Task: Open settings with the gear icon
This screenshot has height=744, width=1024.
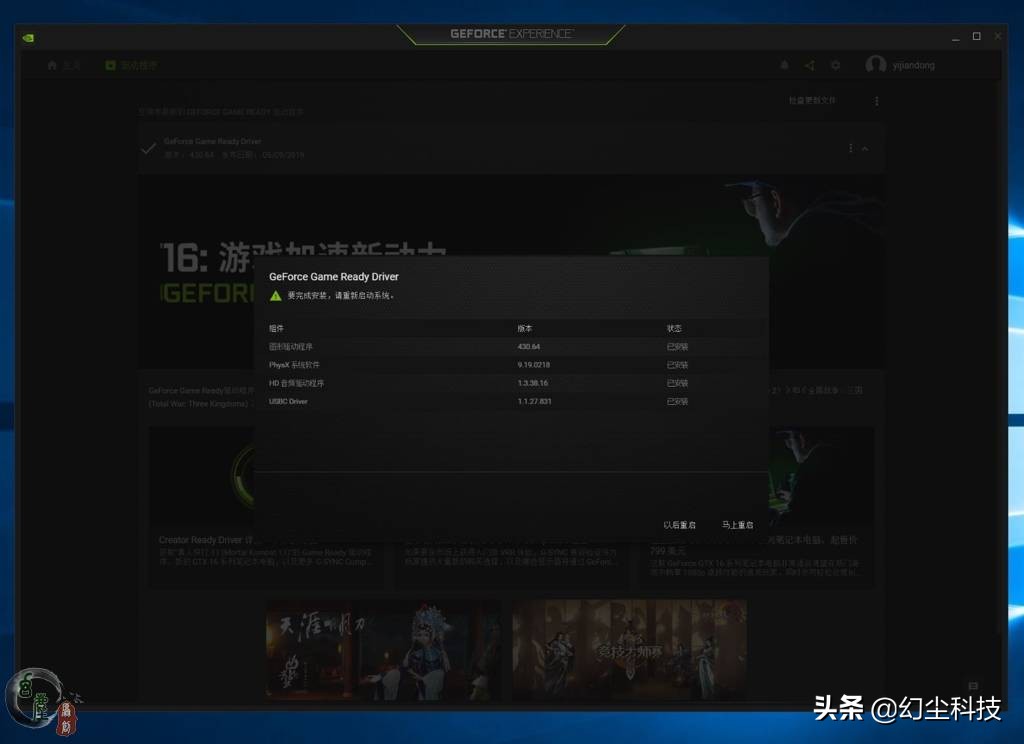Action: coord(836,65)
